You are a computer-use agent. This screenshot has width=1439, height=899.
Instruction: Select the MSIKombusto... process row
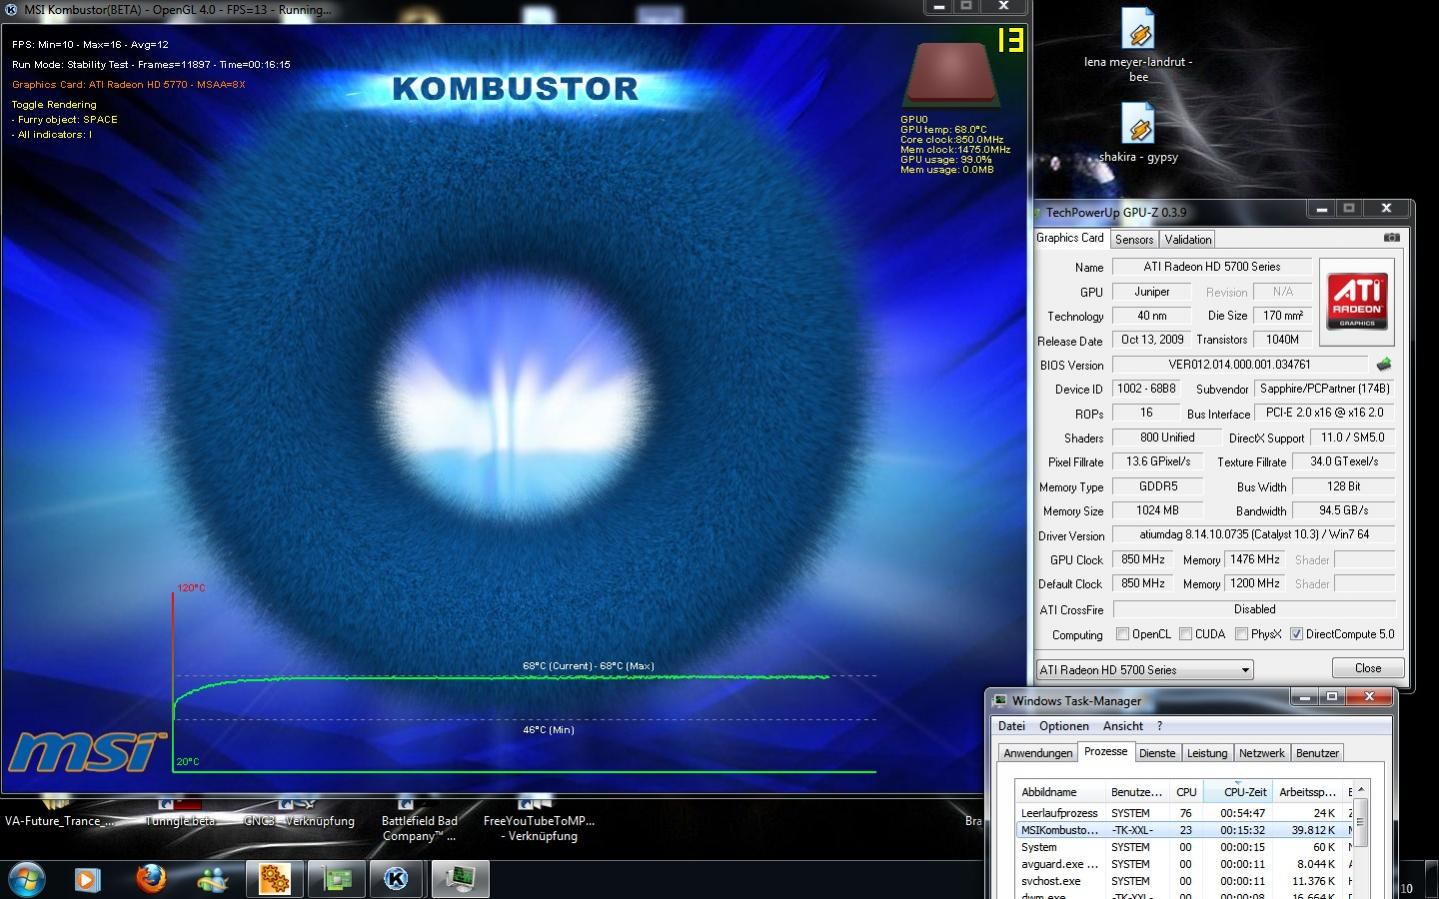click(1184, 830)
